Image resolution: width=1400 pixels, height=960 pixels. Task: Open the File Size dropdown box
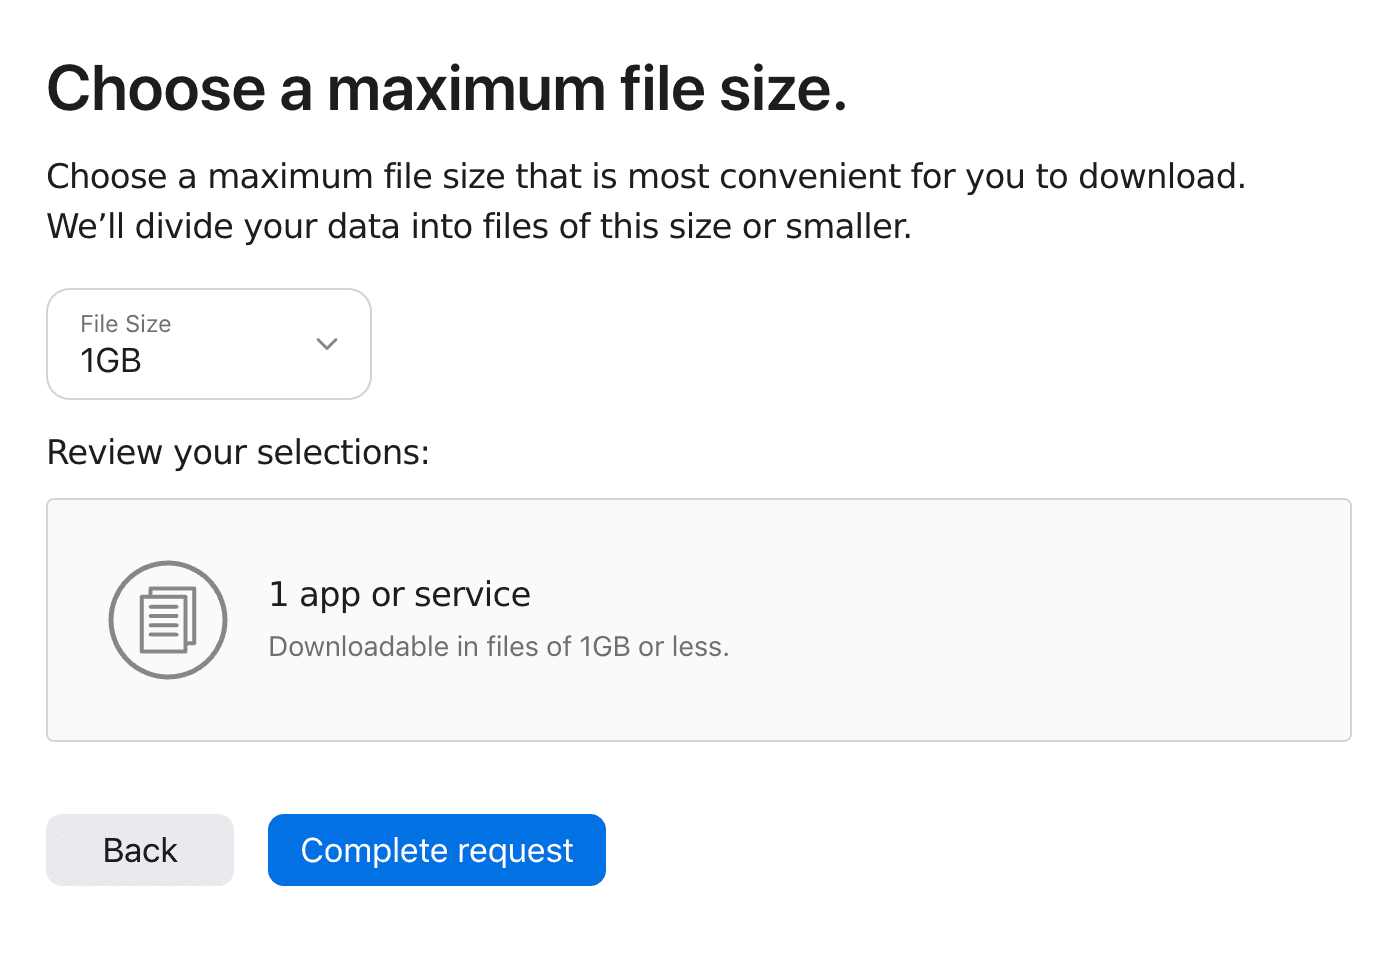209,344
